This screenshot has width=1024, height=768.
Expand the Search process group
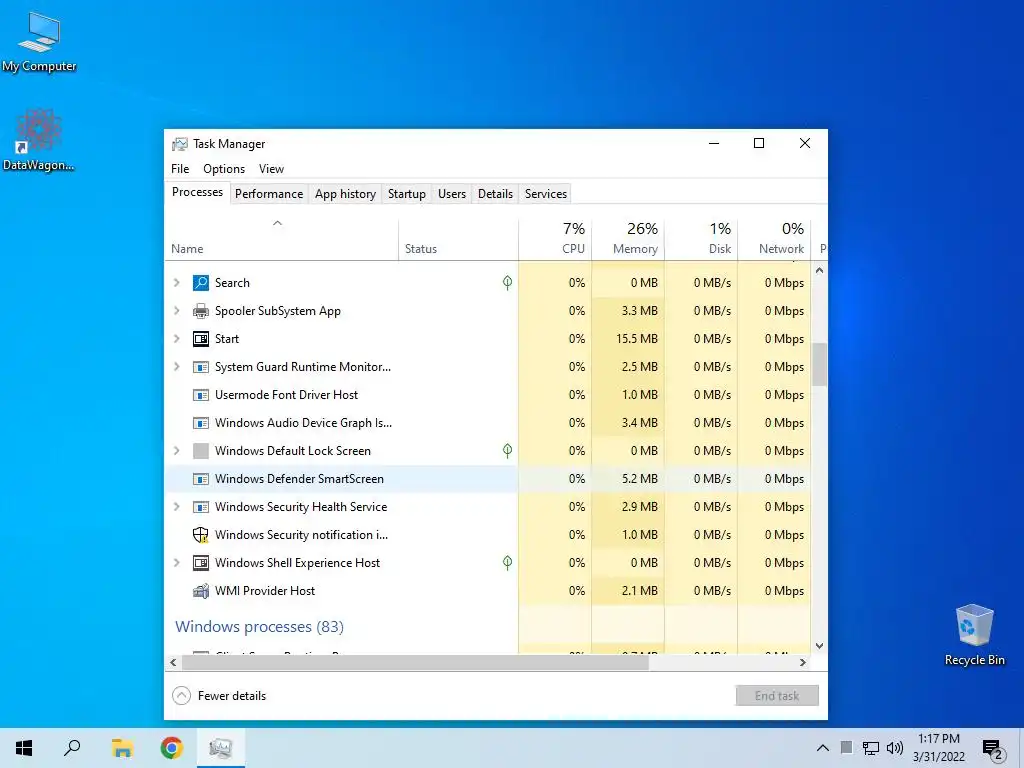[x=176, y=283]
